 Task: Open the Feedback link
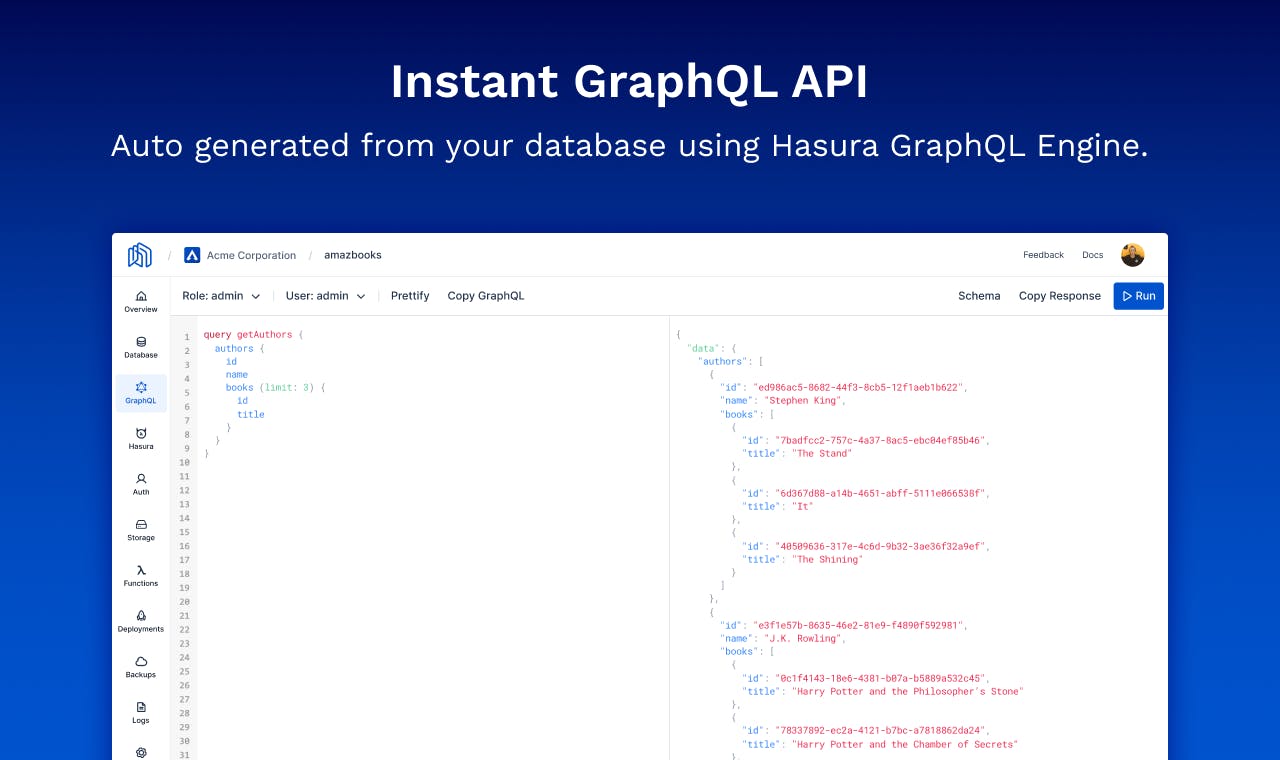pyautogui.click(x=1043, y=255)
